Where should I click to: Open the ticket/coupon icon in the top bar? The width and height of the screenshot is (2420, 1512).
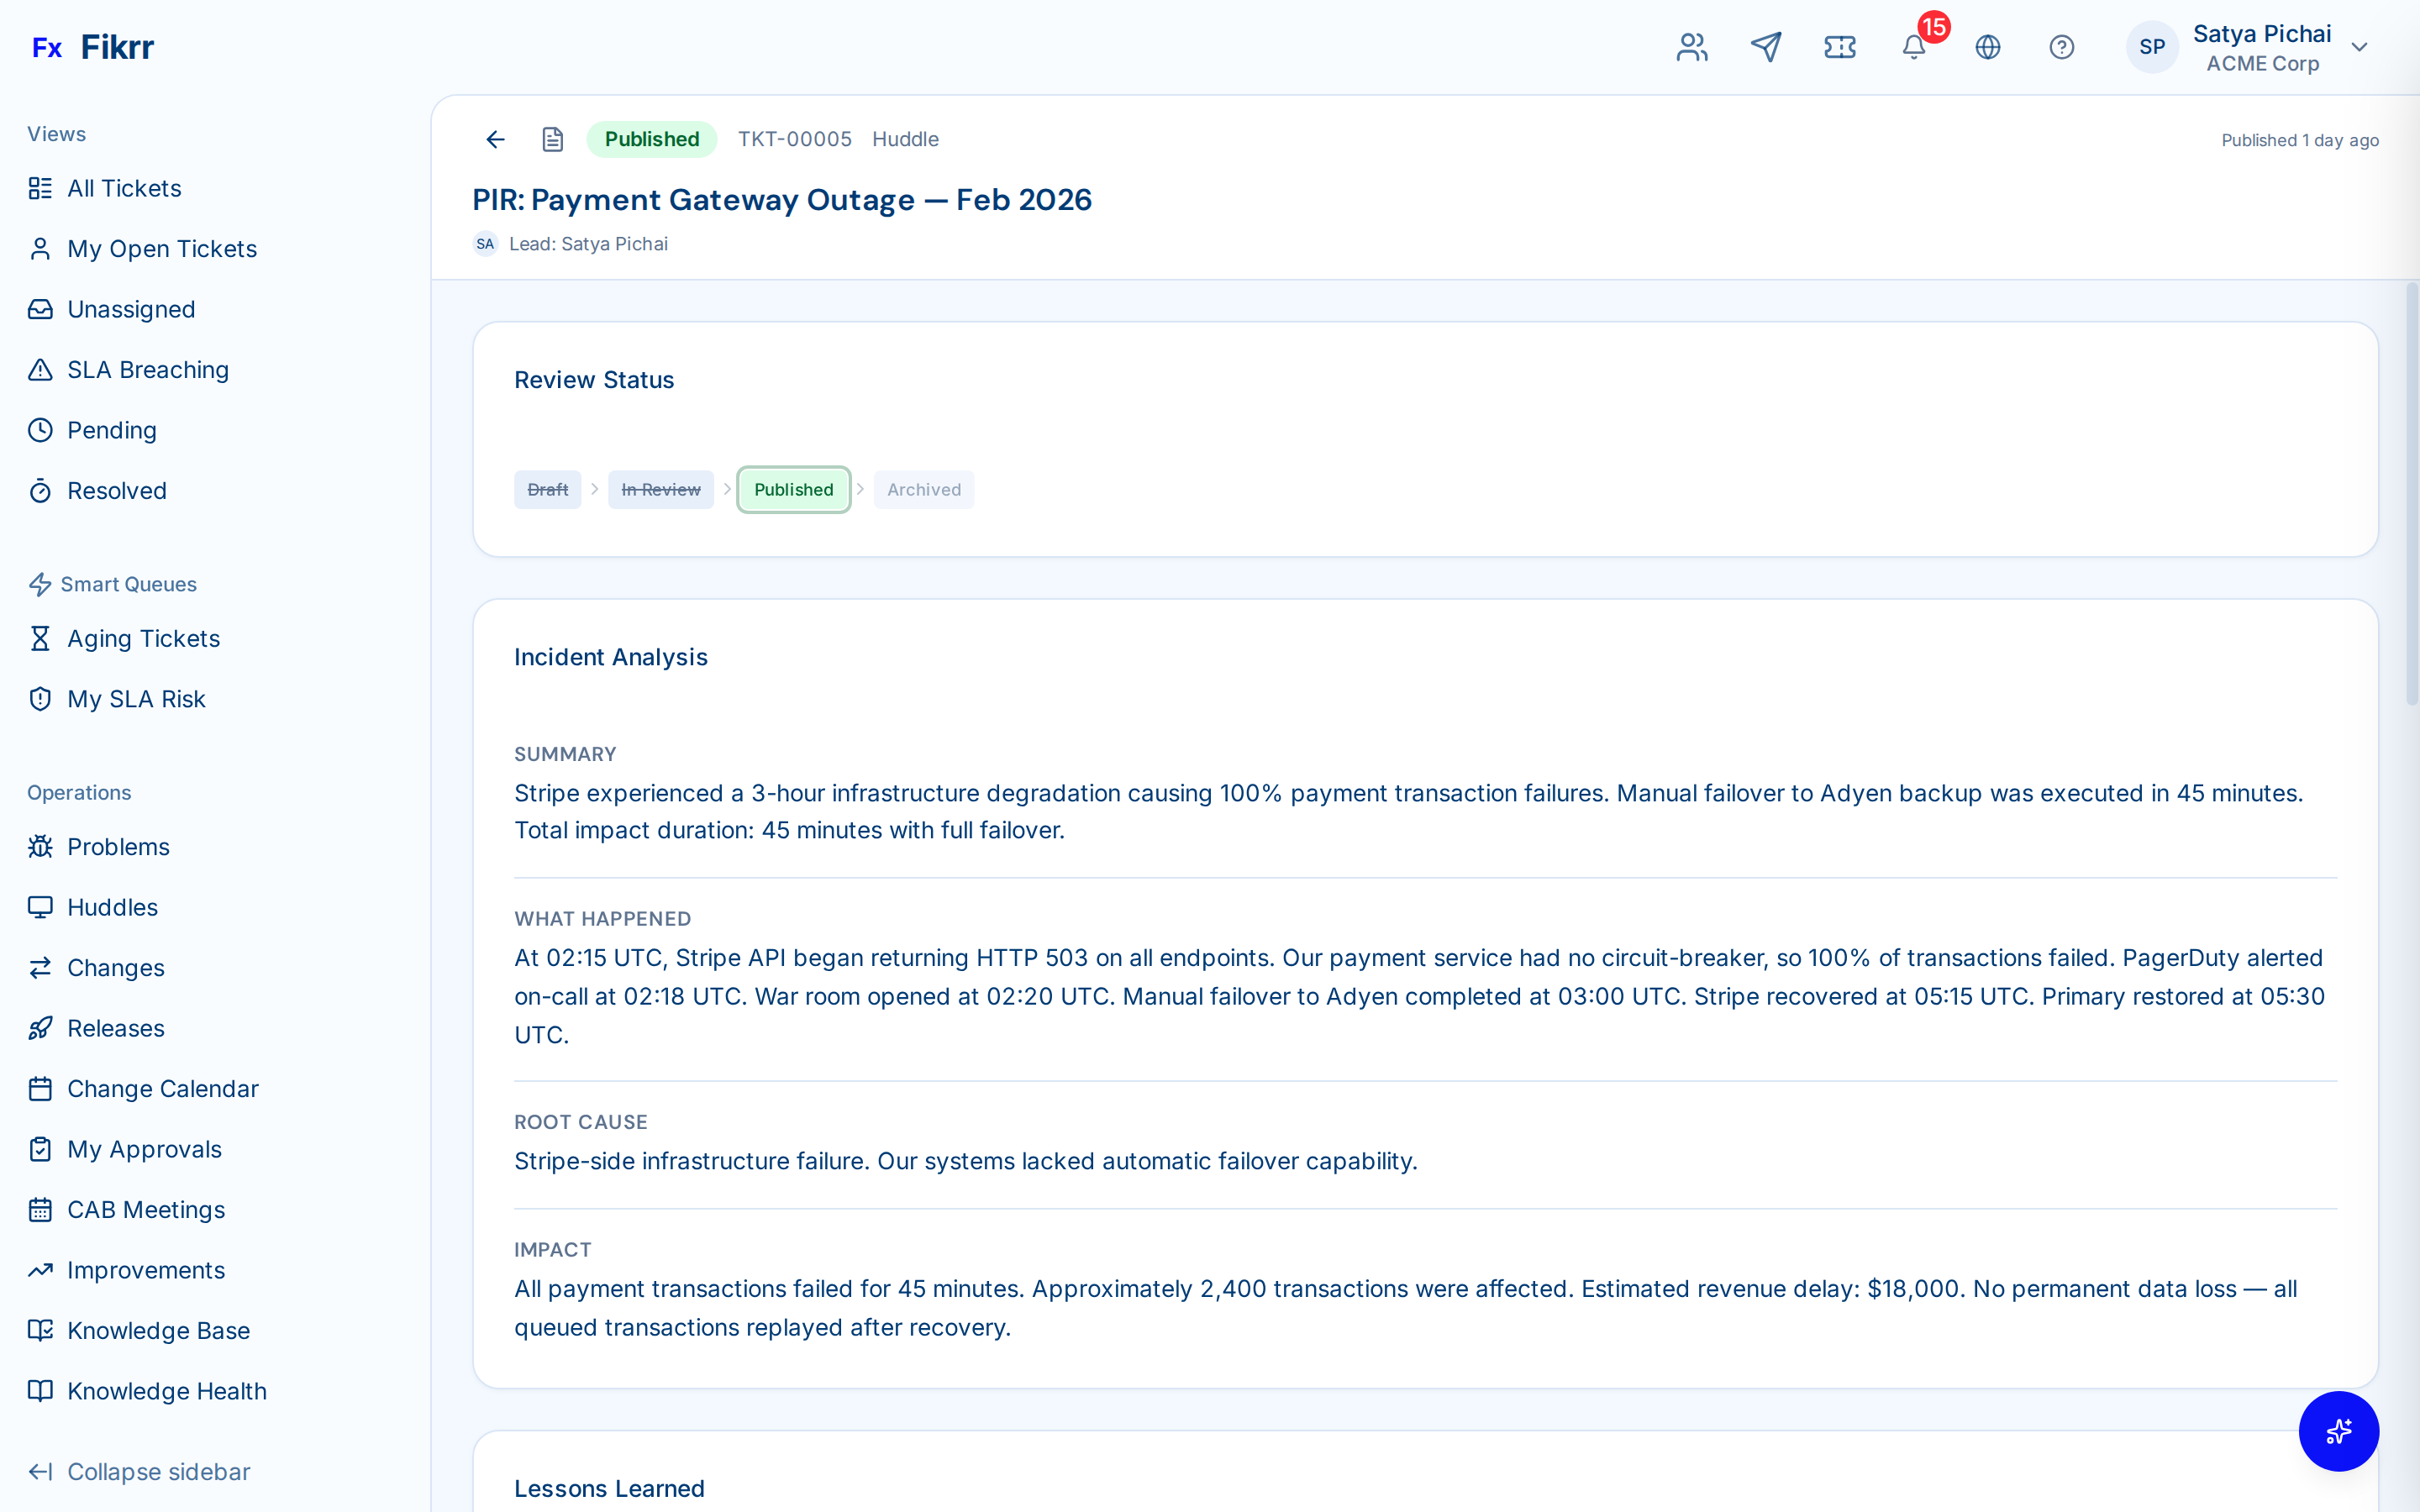click(1840, 46)
